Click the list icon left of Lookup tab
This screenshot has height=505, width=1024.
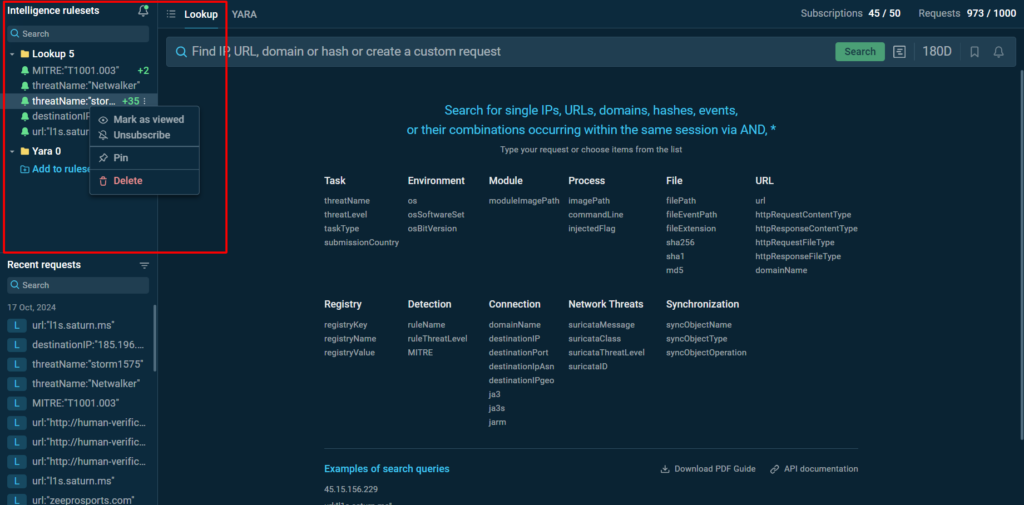coord(171,14)
